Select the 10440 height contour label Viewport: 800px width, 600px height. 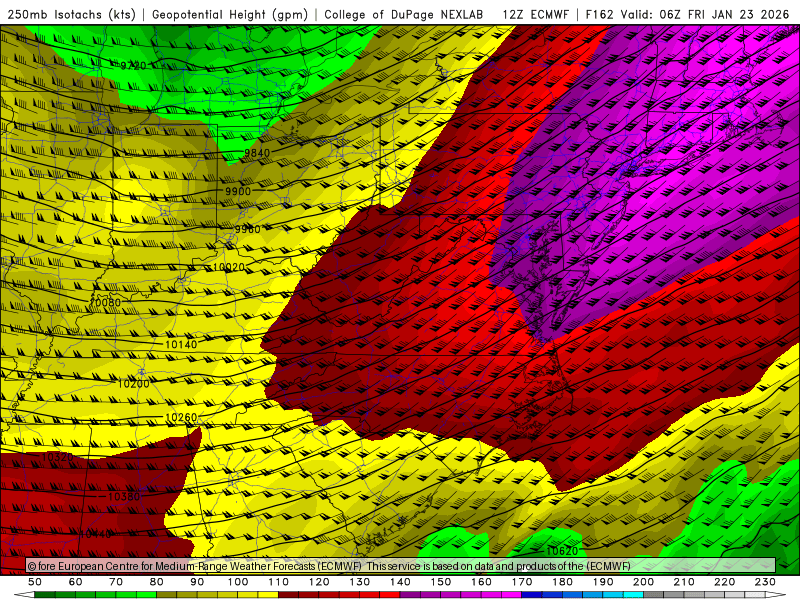coord(95,534)
